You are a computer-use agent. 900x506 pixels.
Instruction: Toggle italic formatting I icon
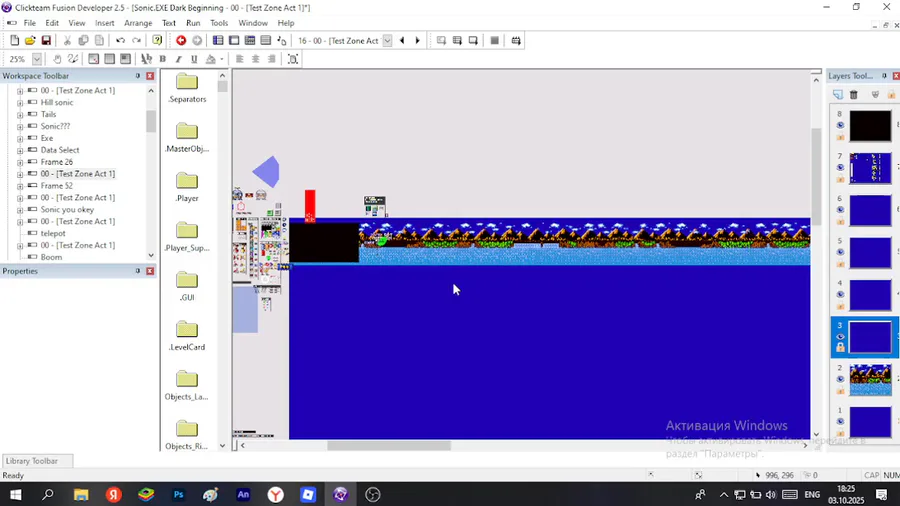pos(179,59)
